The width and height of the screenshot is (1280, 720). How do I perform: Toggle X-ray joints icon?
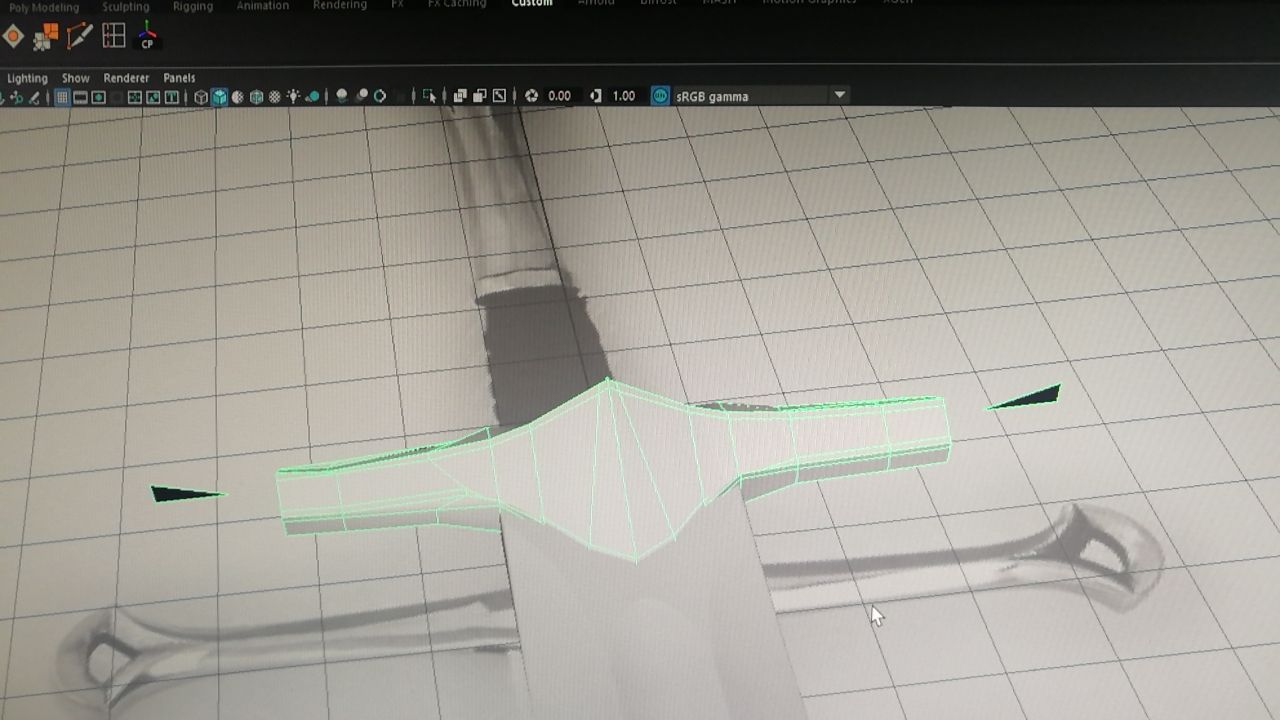pos(498,97)
